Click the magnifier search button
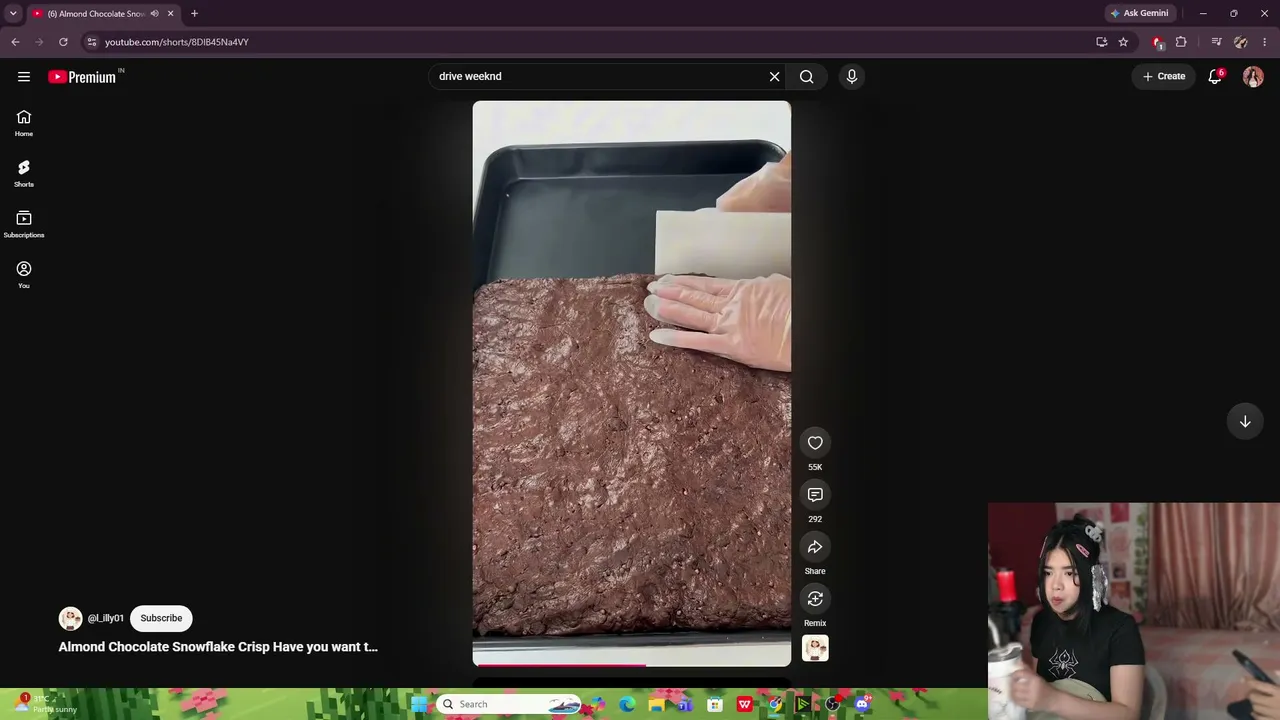The height and width of the screenshot is (720, 1280). [806, 76]
